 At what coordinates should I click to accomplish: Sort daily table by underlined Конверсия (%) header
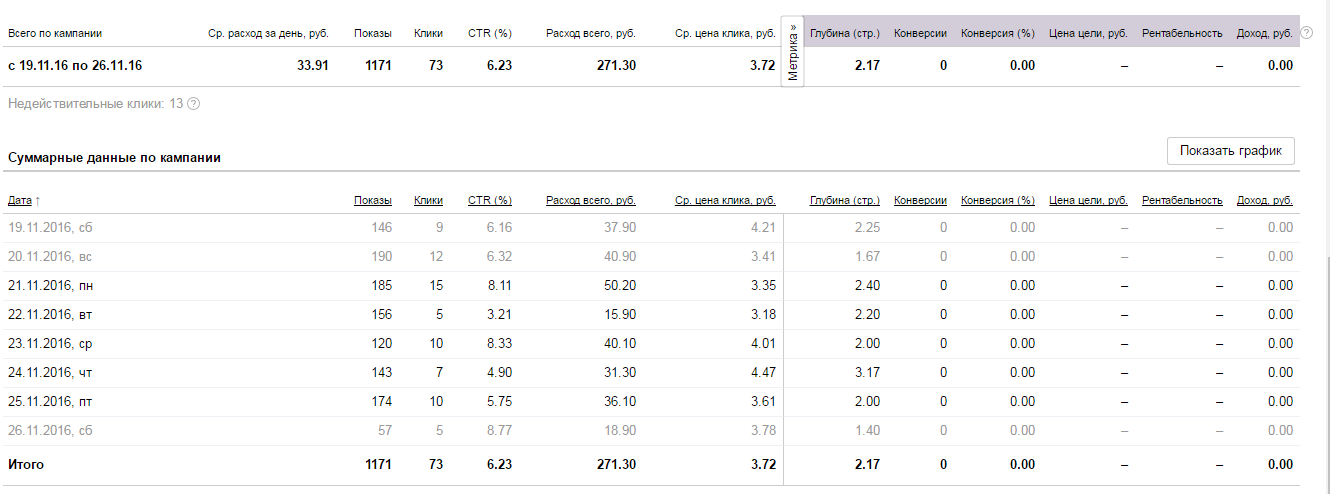point(997,200)
